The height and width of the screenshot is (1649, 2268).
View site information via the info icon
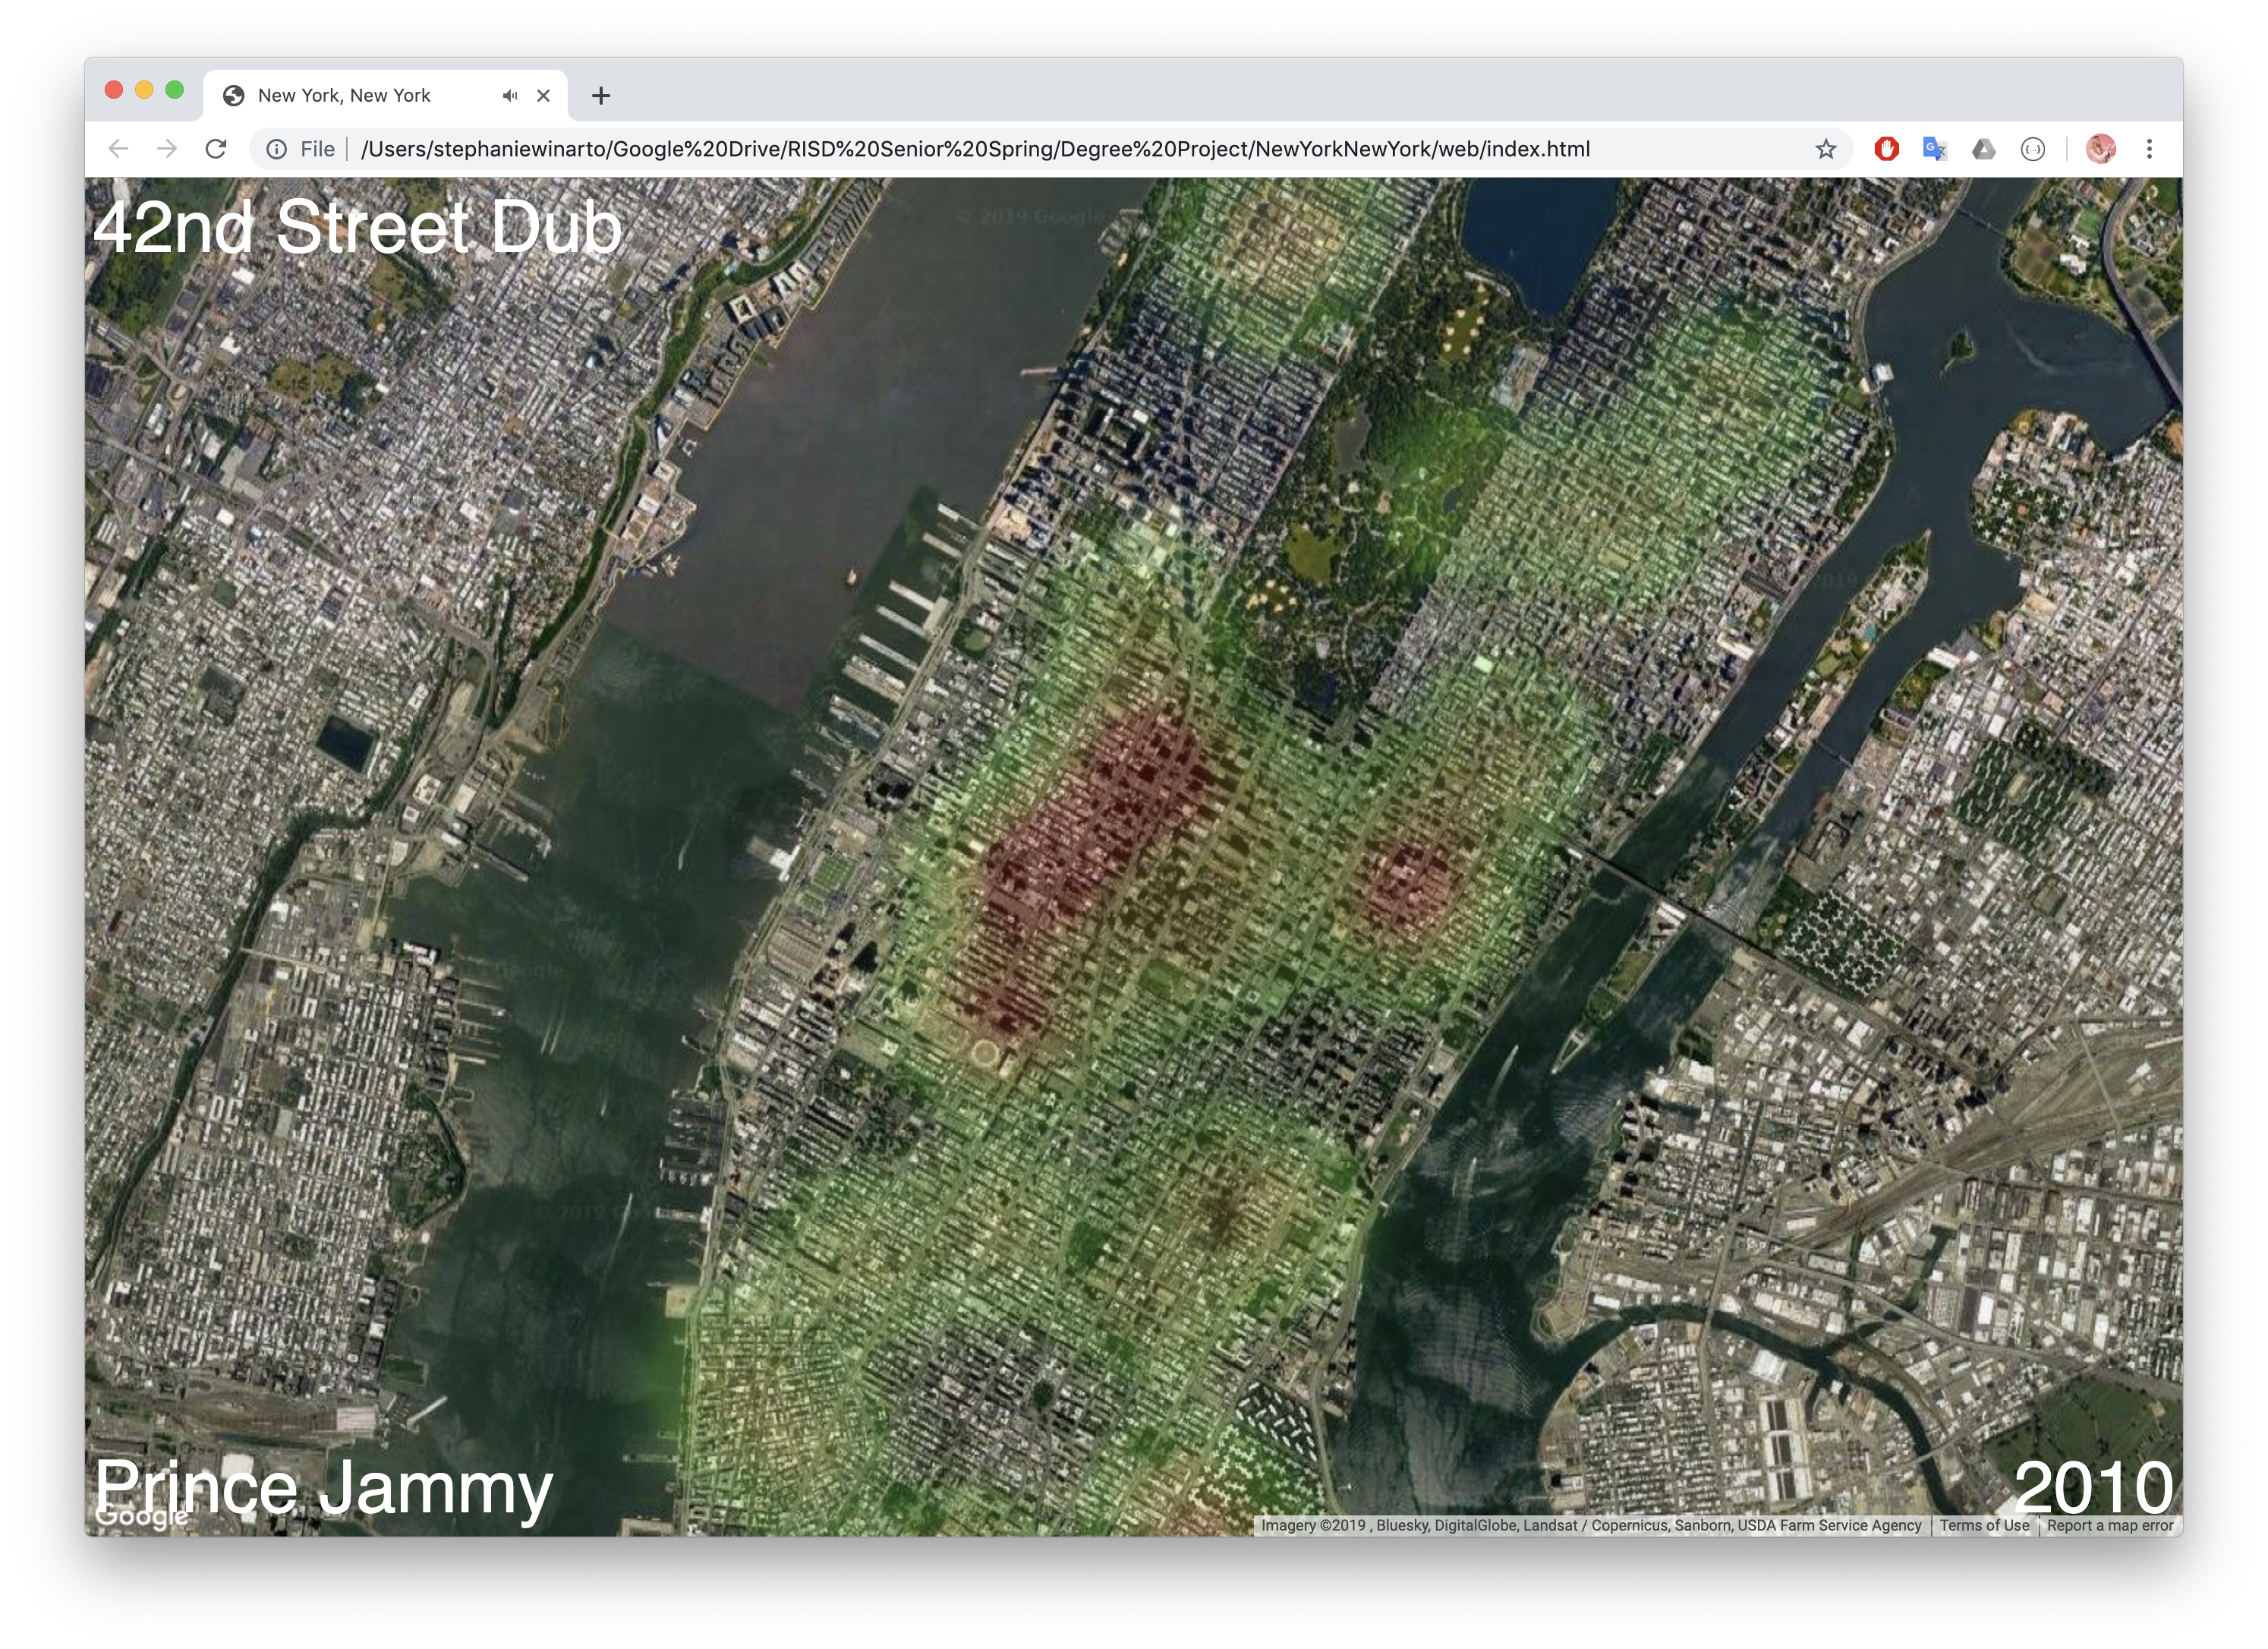pos(277,149)
